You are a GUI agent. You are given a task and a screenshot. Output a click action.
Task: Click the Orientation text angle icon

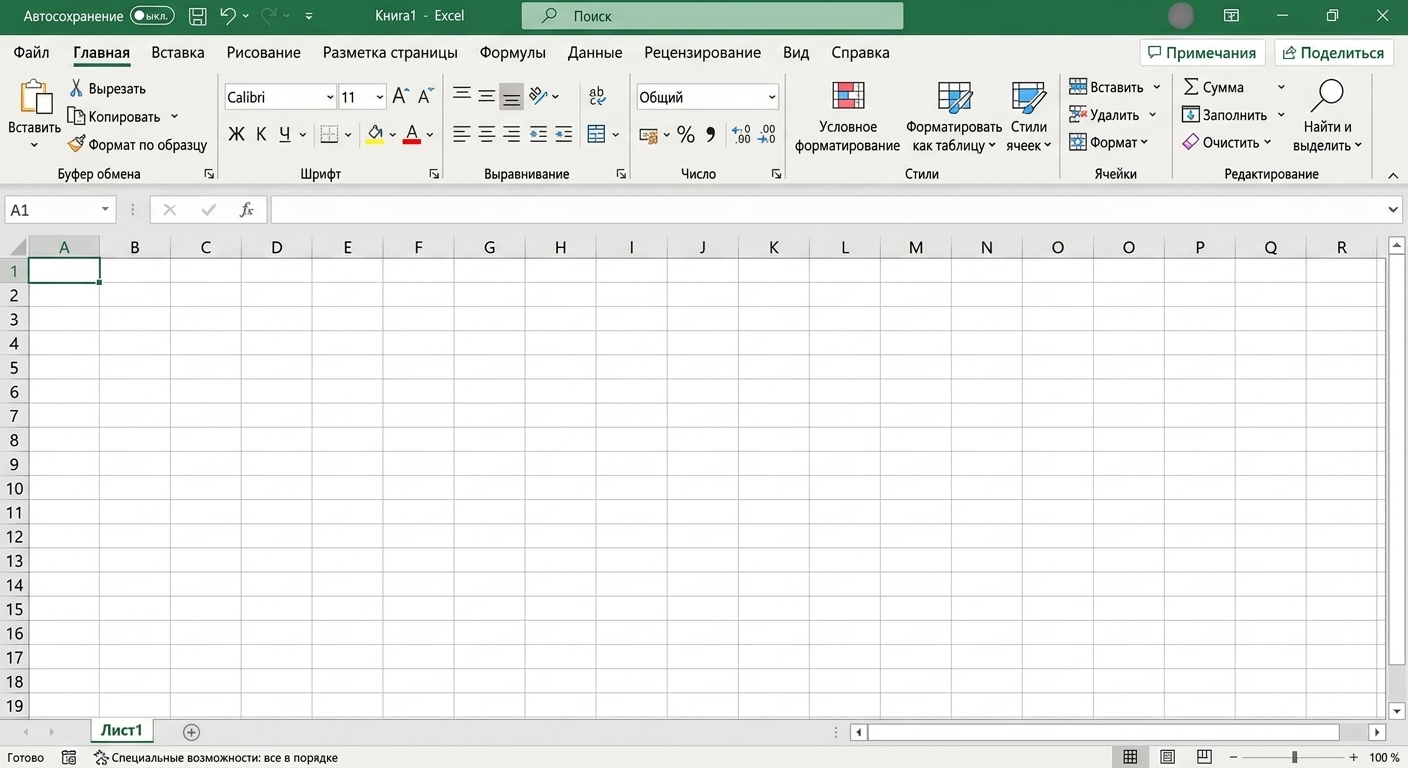(x=538, y=96)
